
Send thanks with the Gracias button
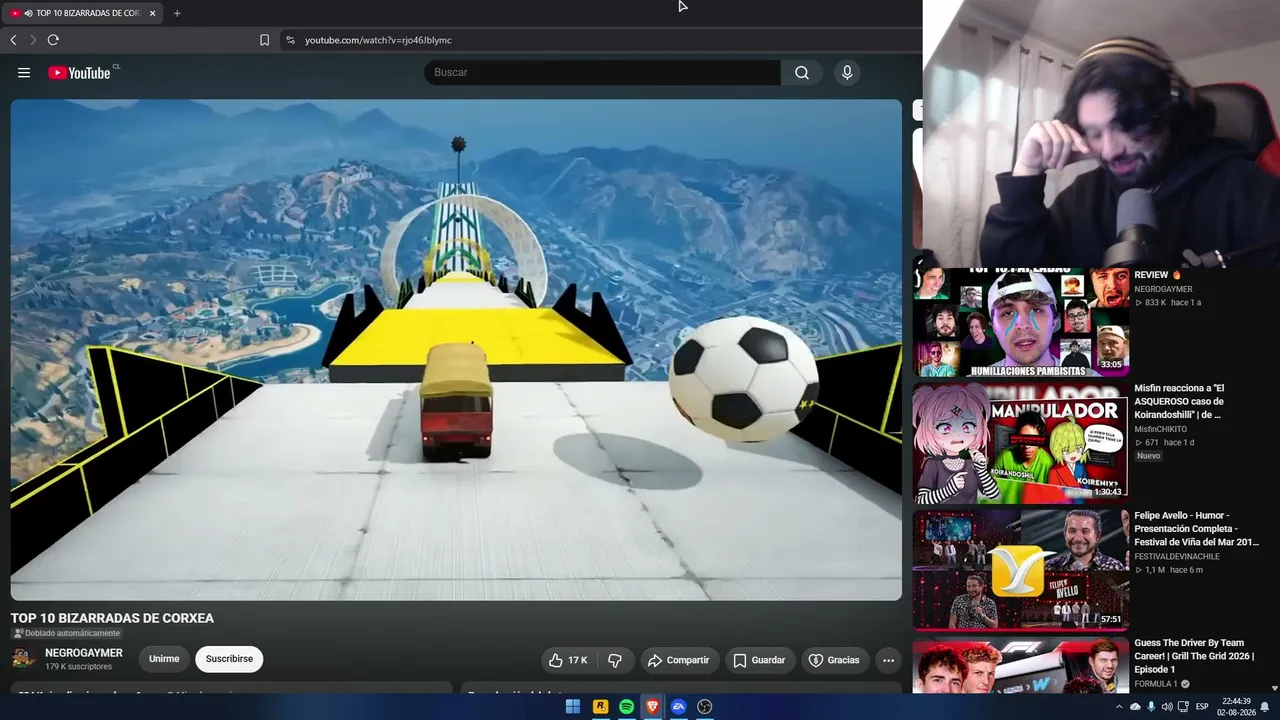click(834, 660)
